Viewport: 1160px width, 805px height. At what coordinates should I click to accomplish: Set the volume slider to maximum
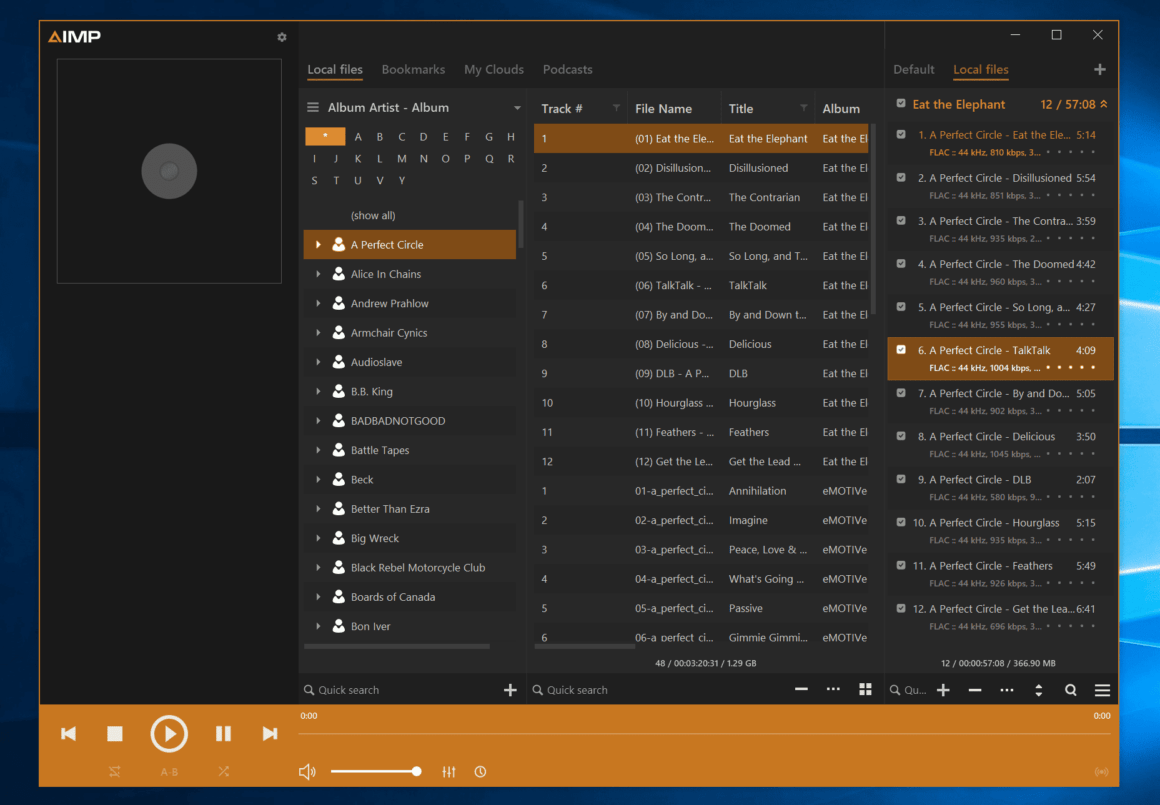tap(416, 771)
